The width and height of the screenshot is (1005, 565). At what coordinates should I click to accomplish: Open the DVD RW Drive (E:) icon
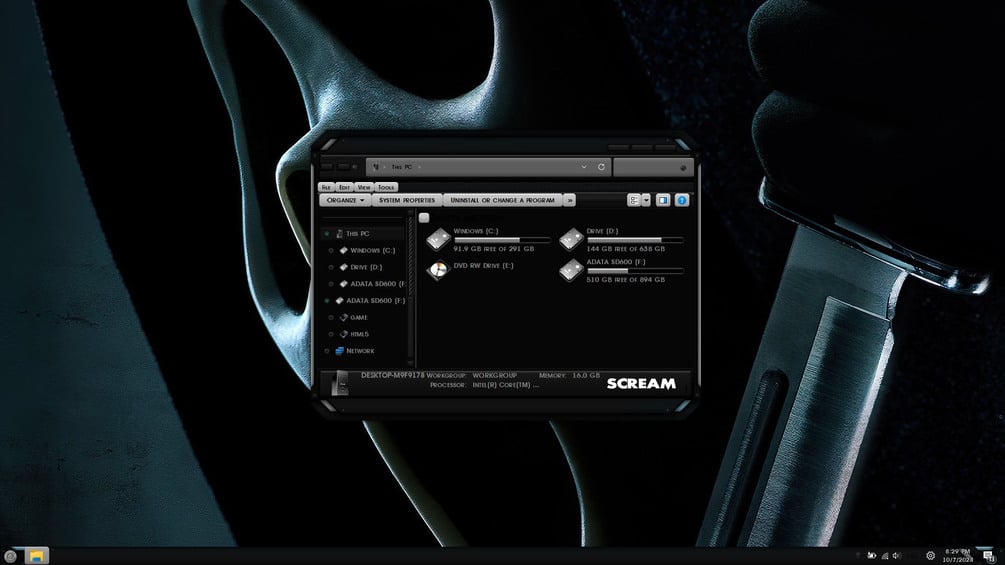coord(438,270)
